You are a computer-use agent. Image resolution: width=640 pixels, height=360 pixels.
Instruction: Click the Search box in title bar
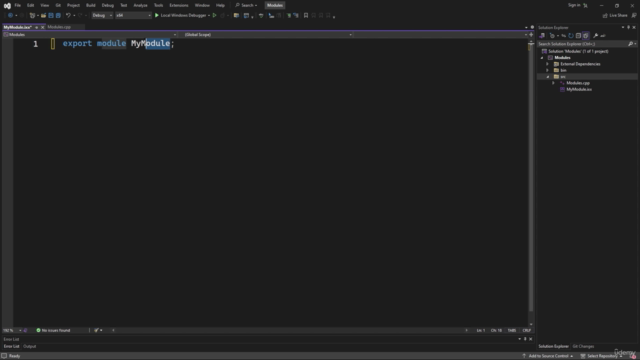tap(246, 5)
